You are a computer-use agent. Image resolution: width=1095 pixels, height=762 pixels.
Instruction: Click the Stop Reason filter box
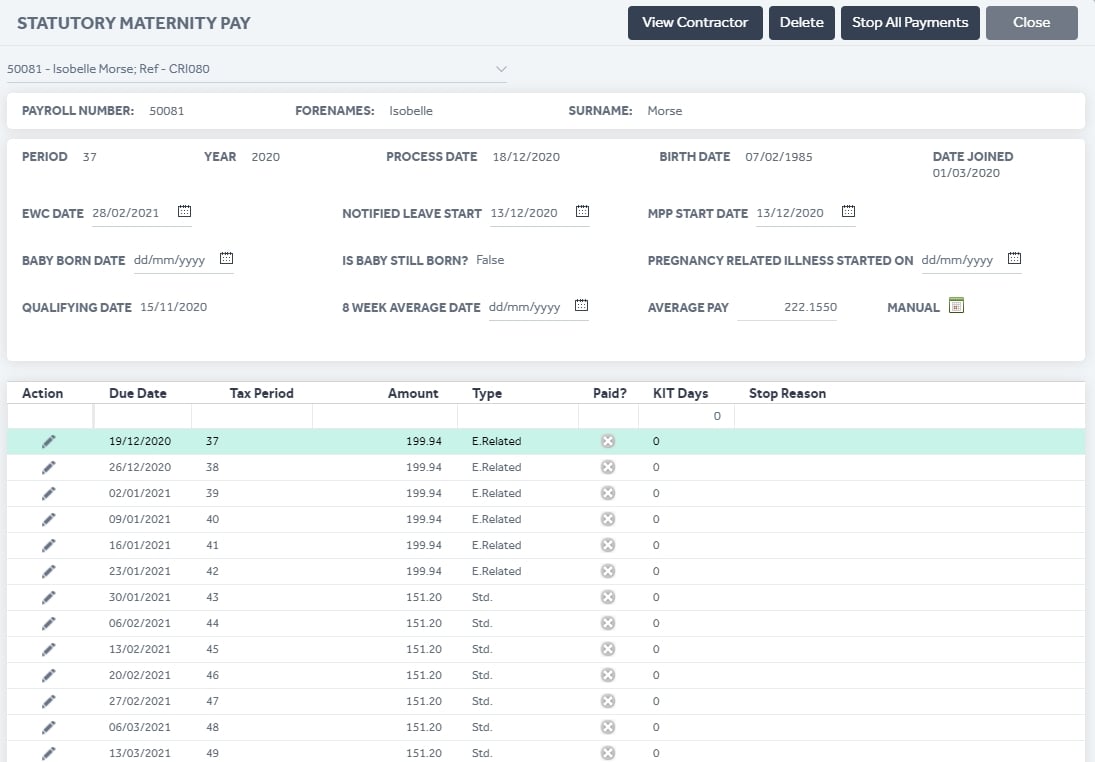(909, 416)
